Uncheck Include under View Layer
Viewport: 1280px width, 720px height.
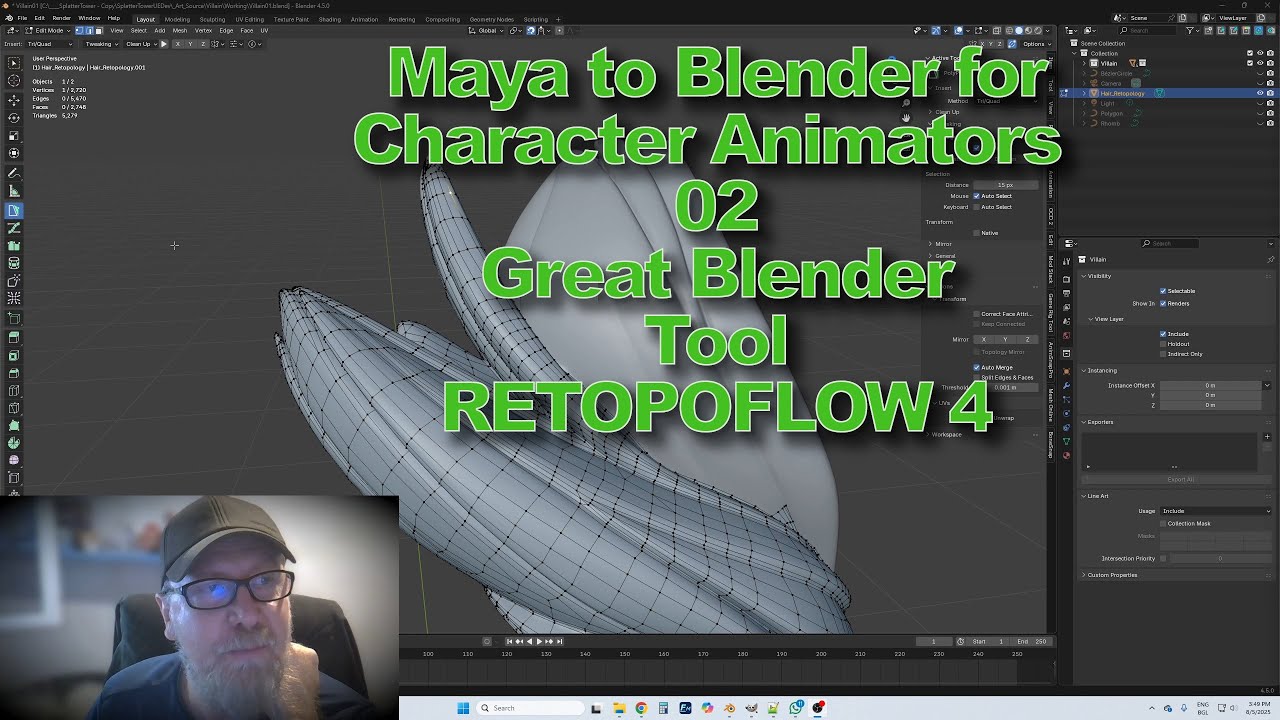(x=1163, y=334)
